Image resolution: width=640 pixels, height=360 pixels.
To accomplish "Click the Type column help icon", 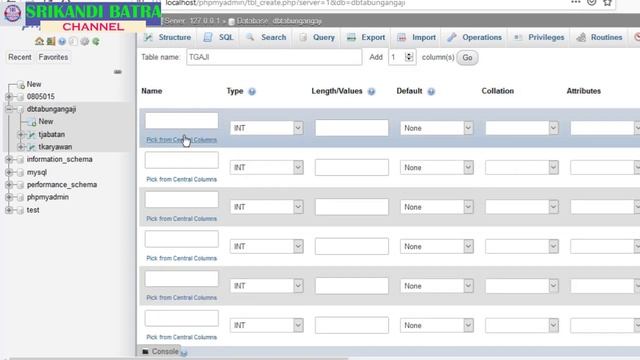I will [252, 91].
